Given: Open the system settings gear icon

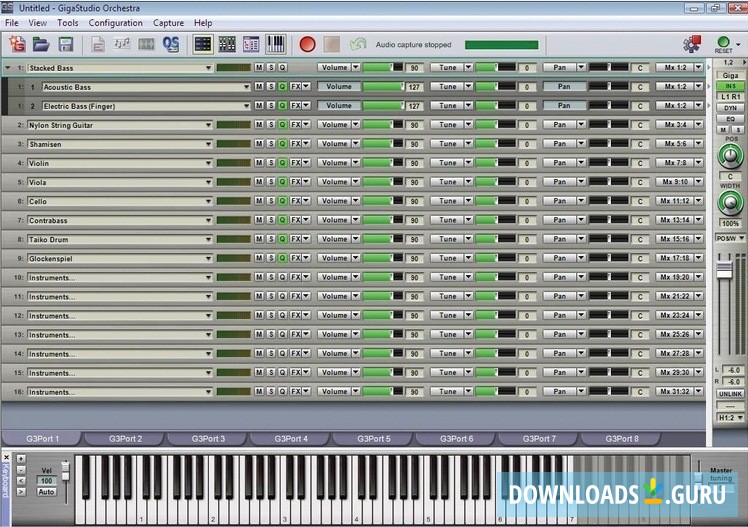Looking at the screenshot, I should pos(692,44).
